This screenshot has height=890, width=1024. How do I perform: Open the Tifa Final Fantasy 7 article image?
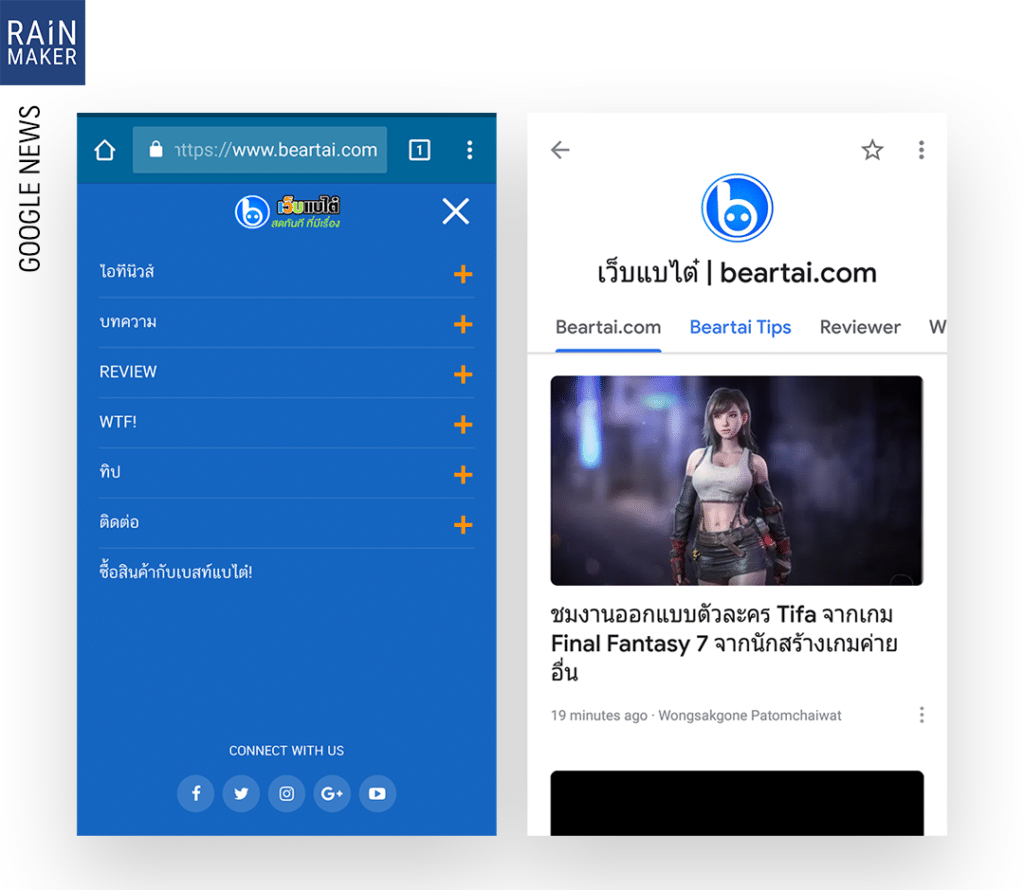736,480
